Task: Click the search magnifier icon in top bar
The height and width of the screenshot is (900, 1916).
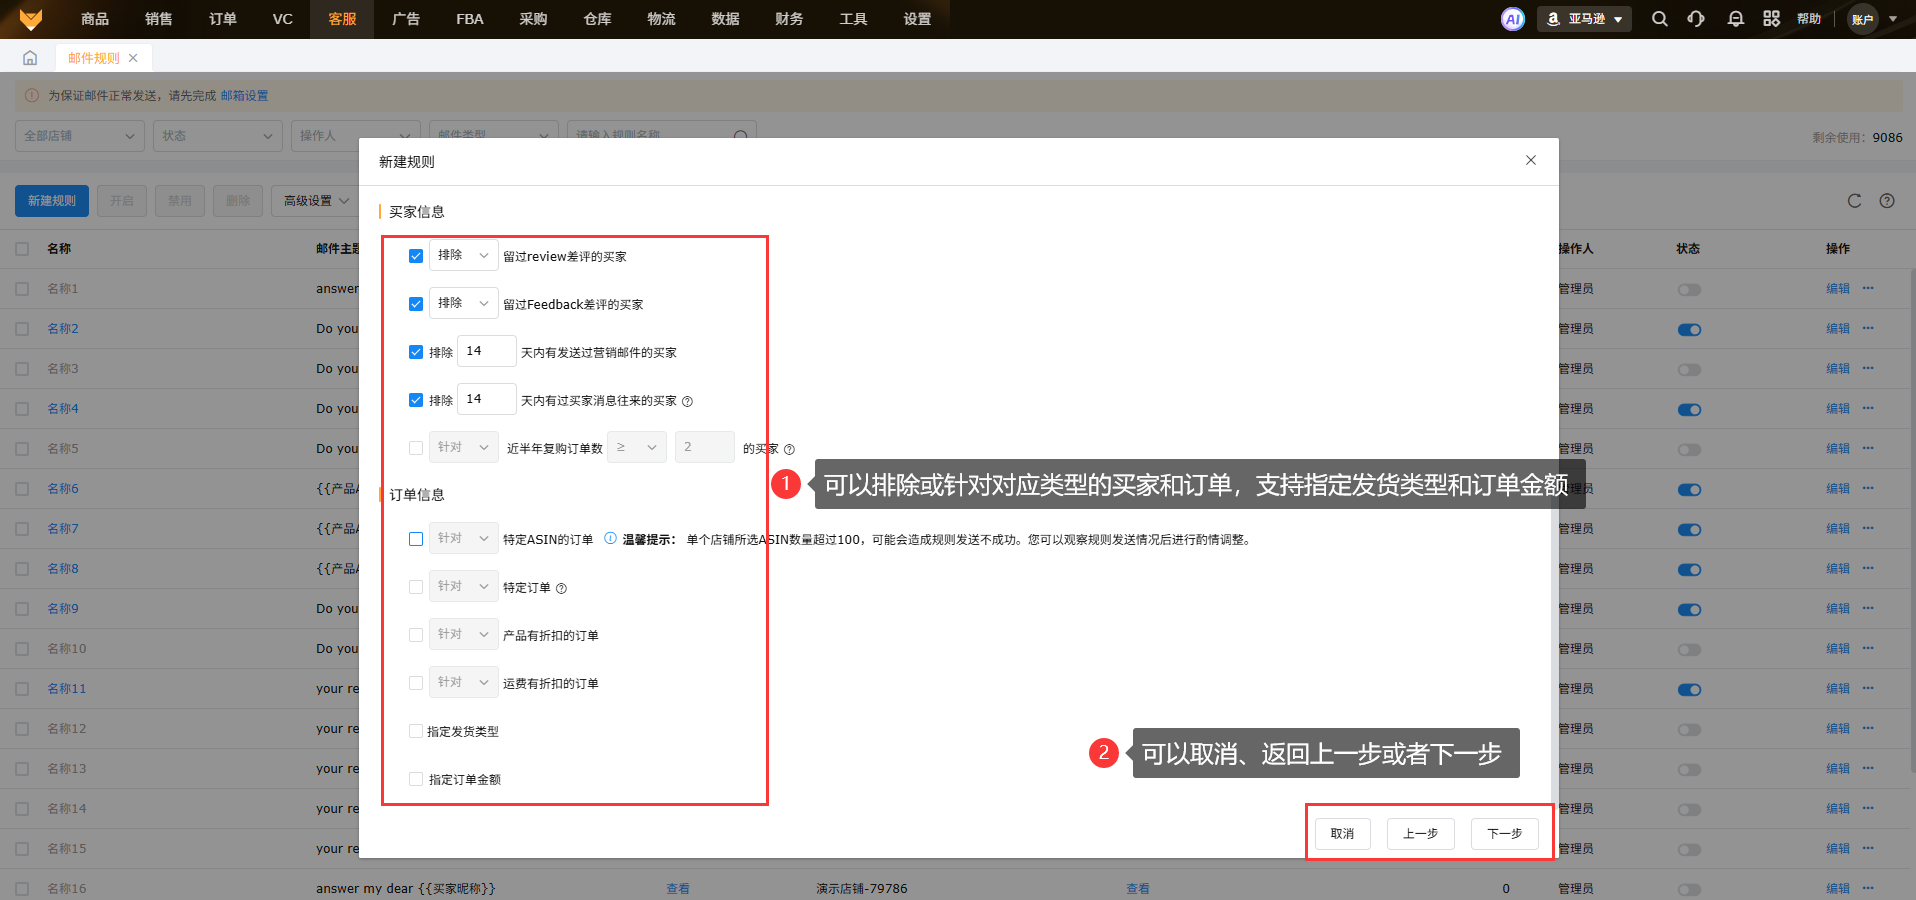Action: (x=1659, y=19)
